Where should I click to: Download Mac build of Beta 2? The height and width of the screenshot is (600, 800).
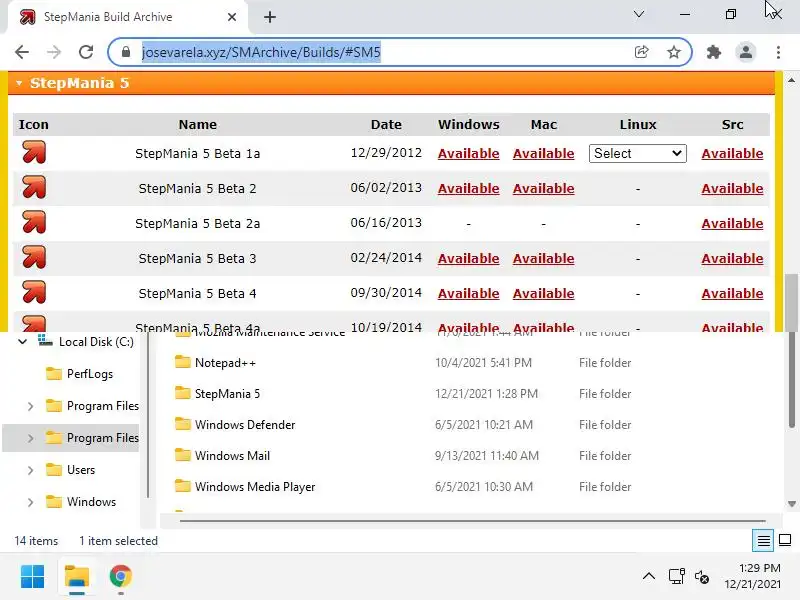click(x=543, y=189)
